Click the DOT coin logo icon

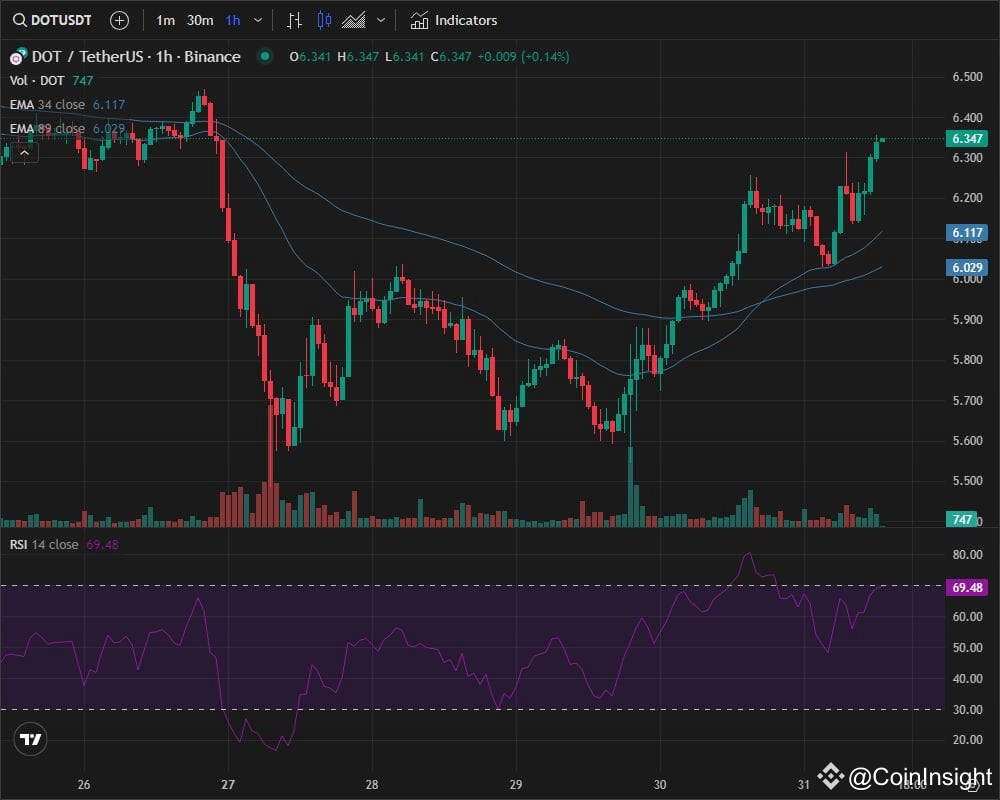(14, 56)
